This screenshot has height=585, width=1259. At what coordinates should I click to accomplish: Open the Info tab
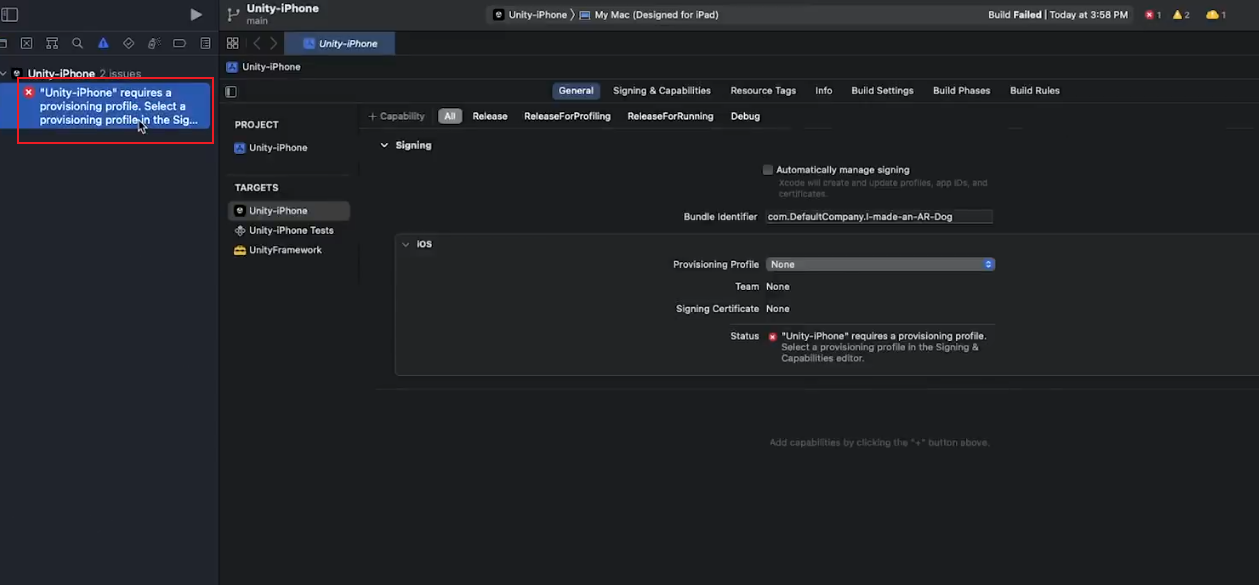coord(823,90)
